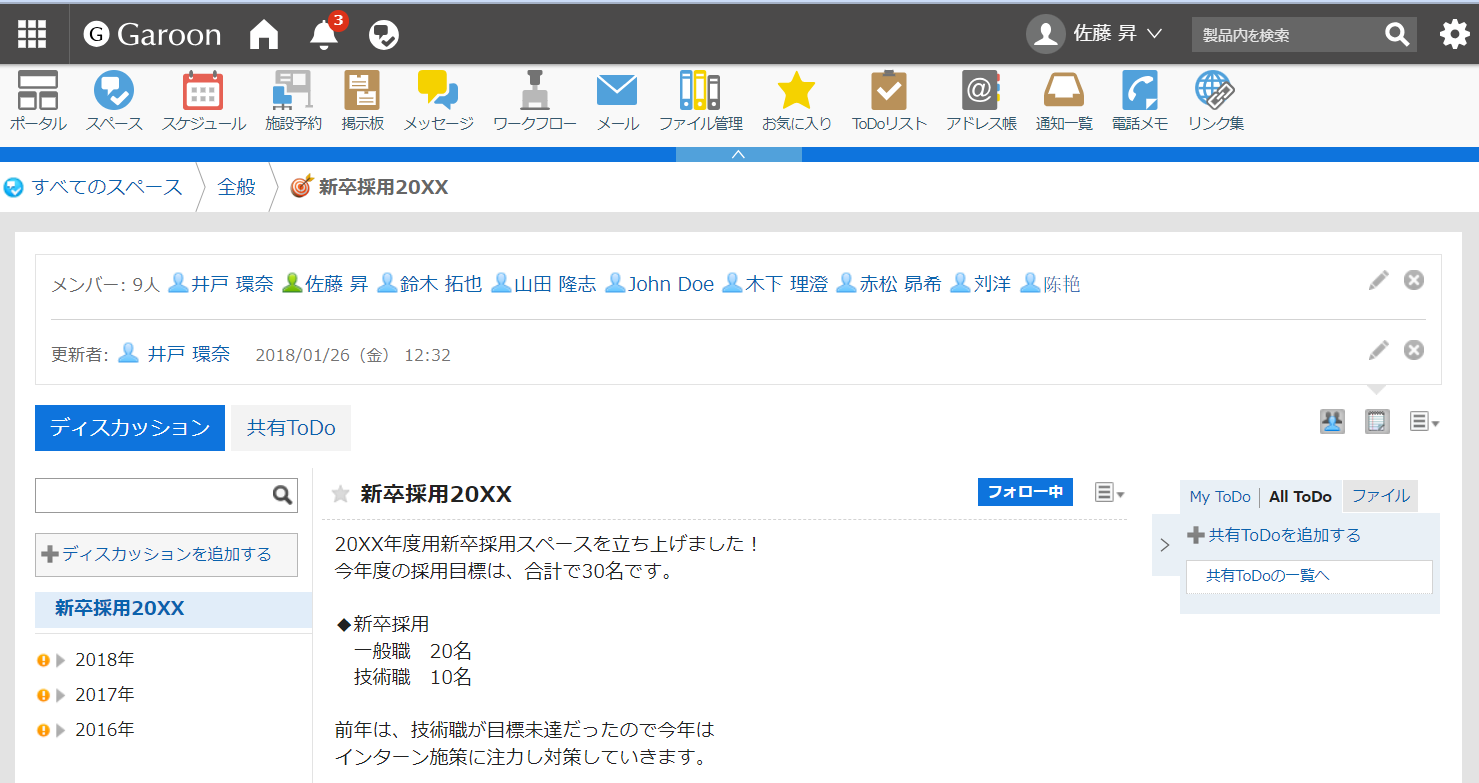Image resolution: width=1479 pixels, height=783 pixels.
Task: Click フォロー中 to unfollow the topic
Action: click(x=1024, y=492)
